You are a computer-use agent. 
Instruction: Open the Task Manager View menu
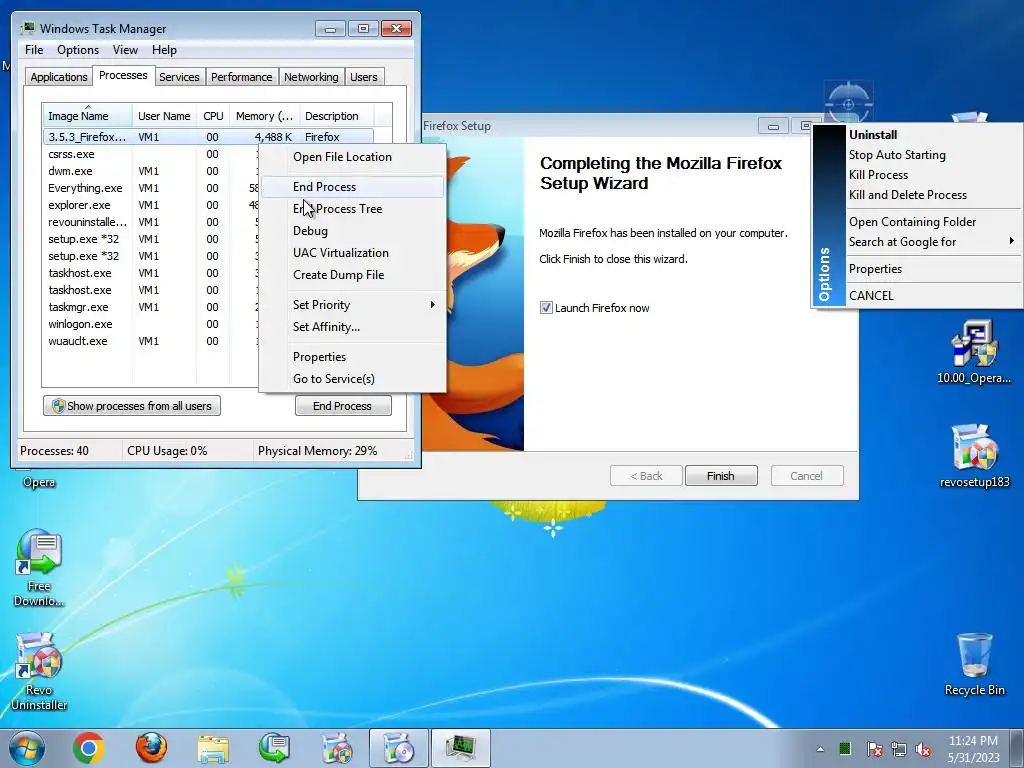[x=125, y=50]
